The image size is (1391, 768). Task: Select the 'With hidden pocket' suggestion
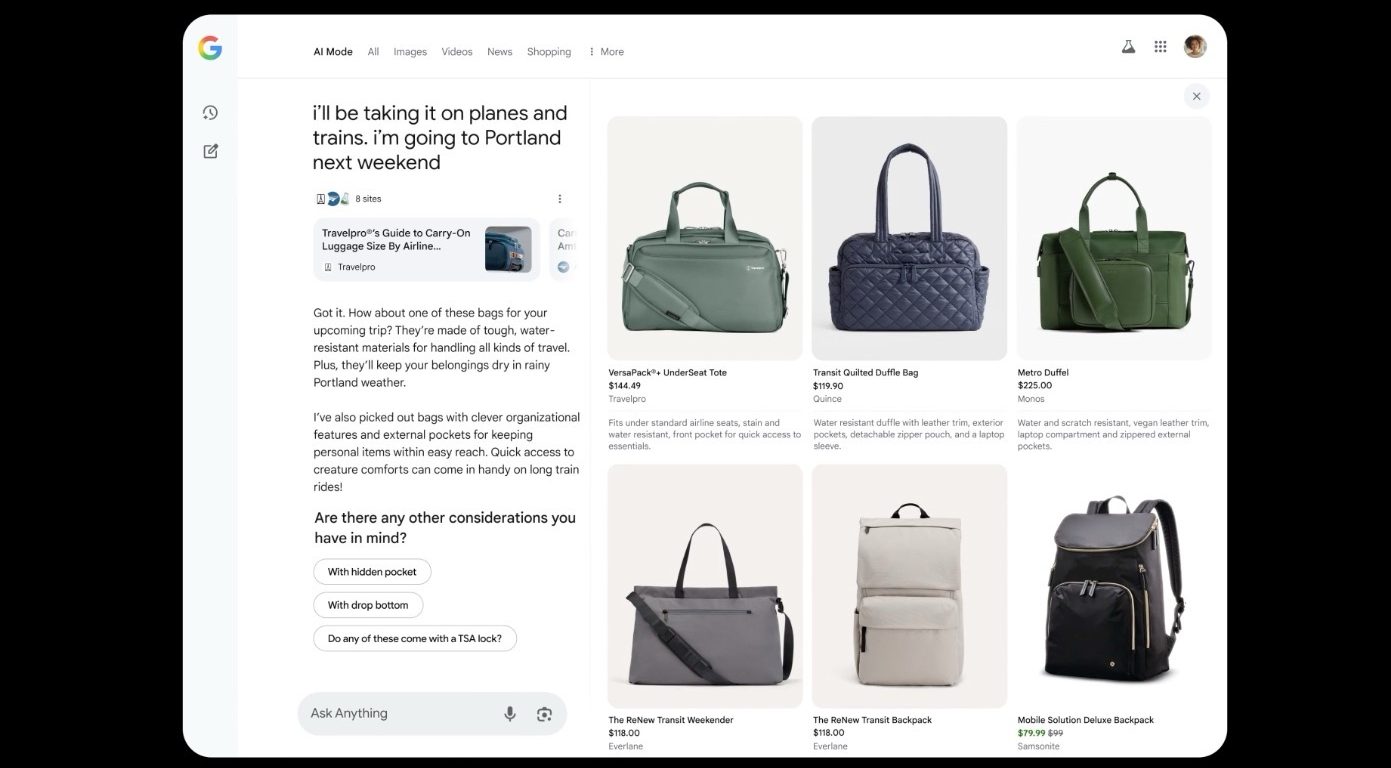click(372, 572)
